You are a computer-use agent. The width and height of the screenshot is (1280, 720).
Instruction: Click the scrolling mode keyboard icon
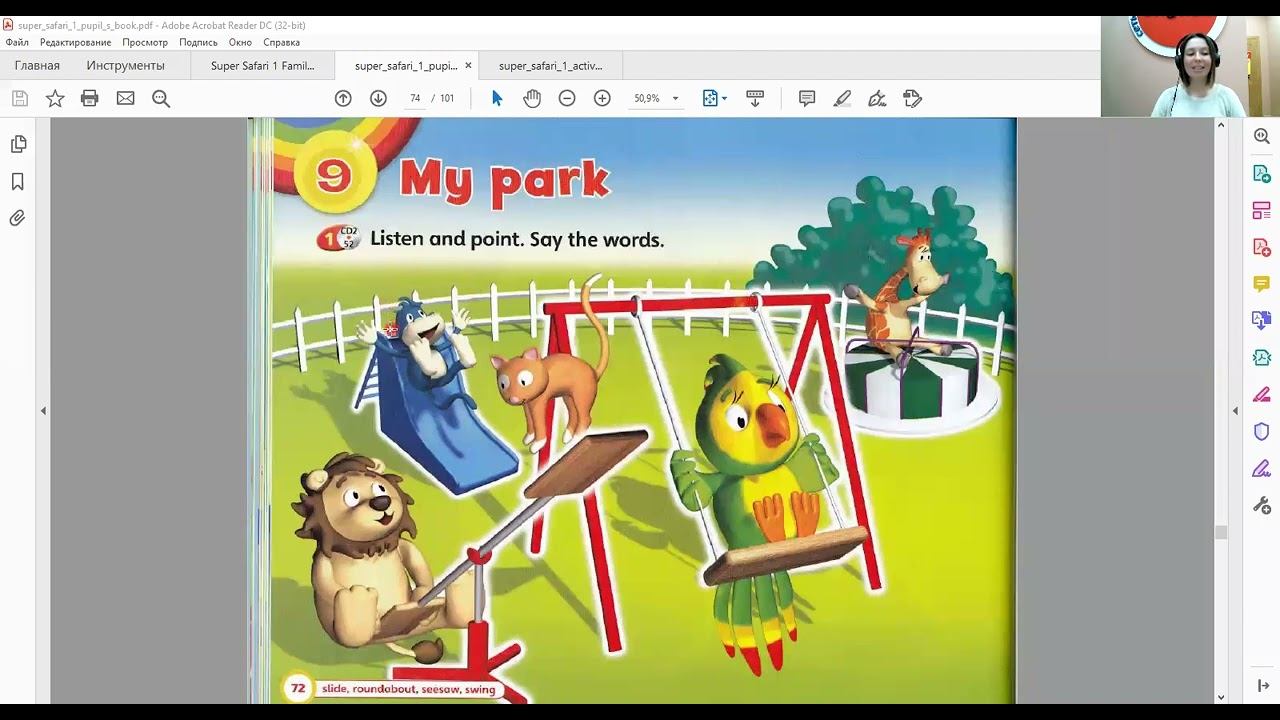(x=755, y=98)
